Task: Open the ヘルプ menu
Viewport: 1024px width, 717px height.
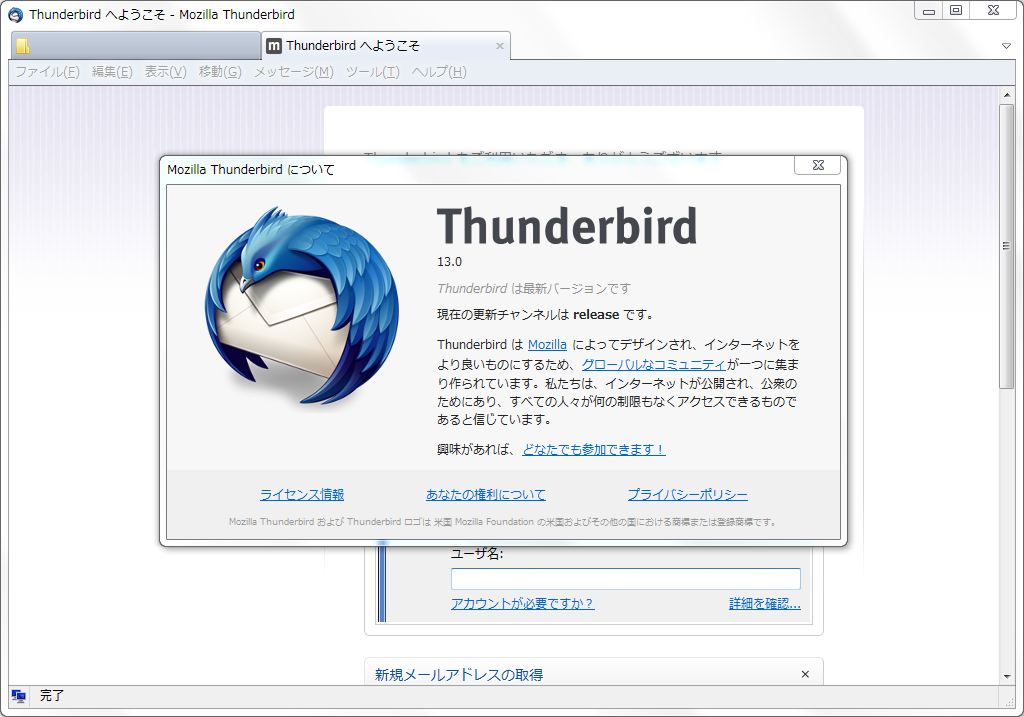Action: [x=440, y=71]
